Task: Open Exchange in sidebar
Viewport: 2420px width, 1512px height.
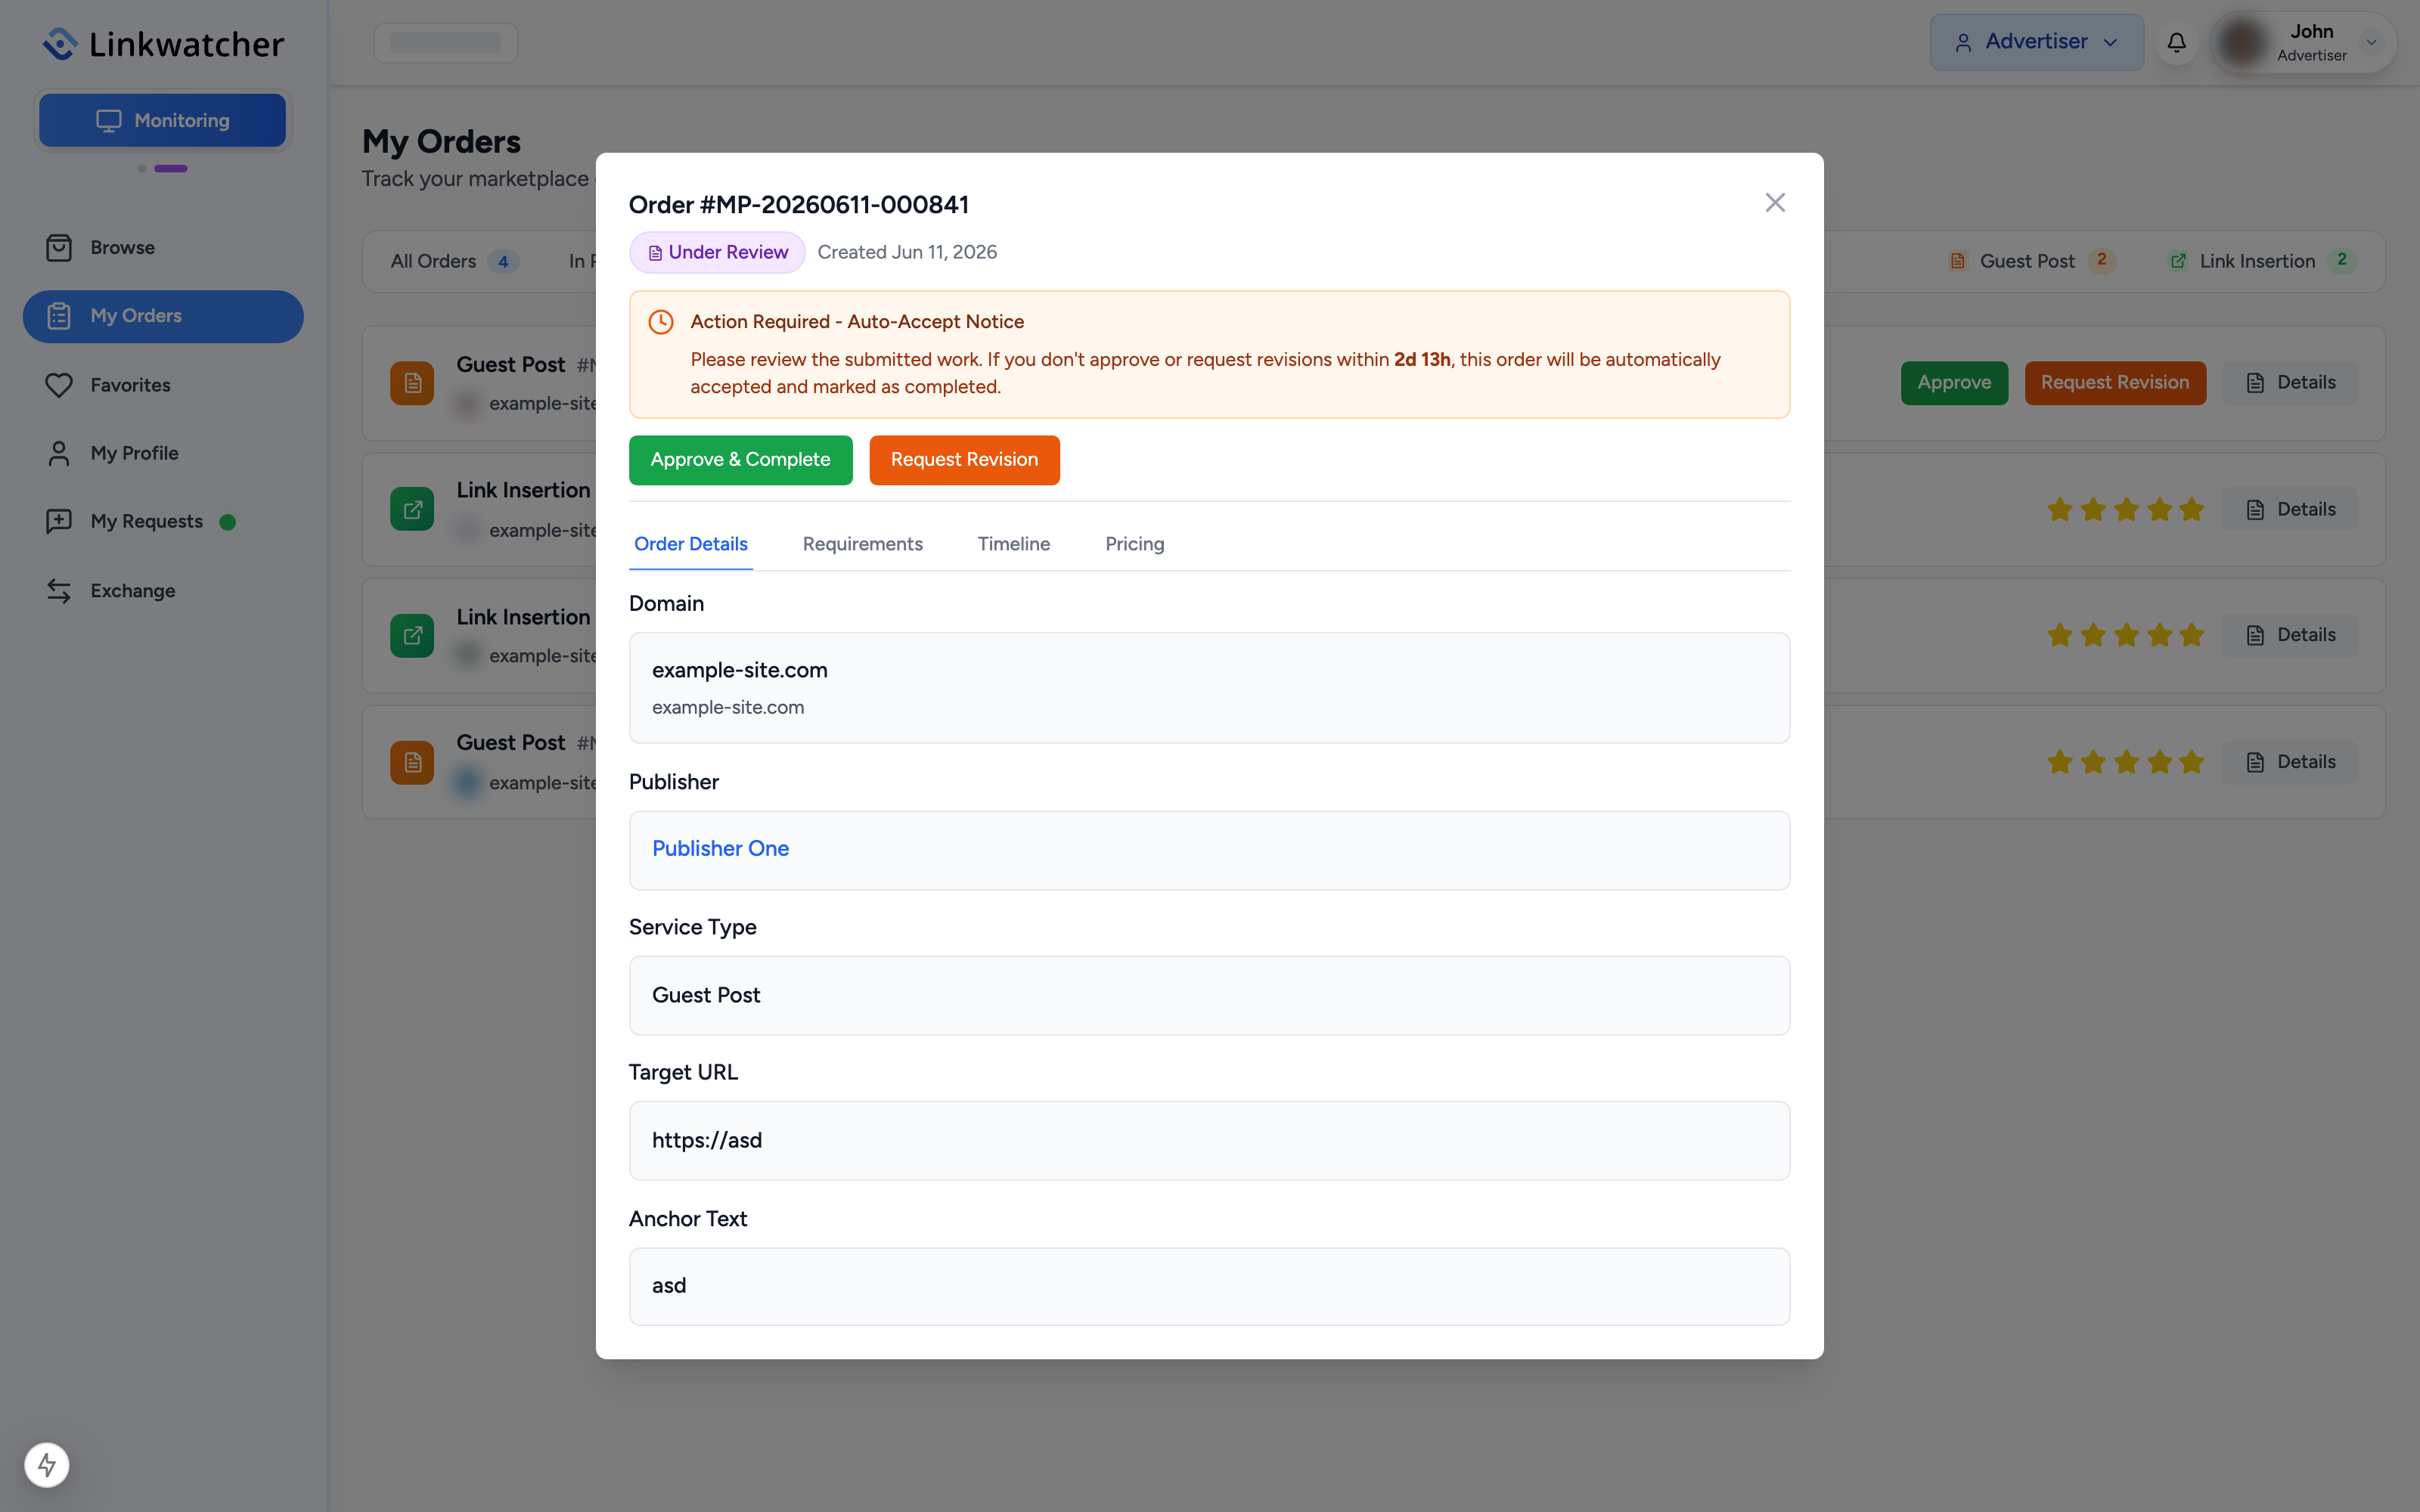Action: coord(163,591)
